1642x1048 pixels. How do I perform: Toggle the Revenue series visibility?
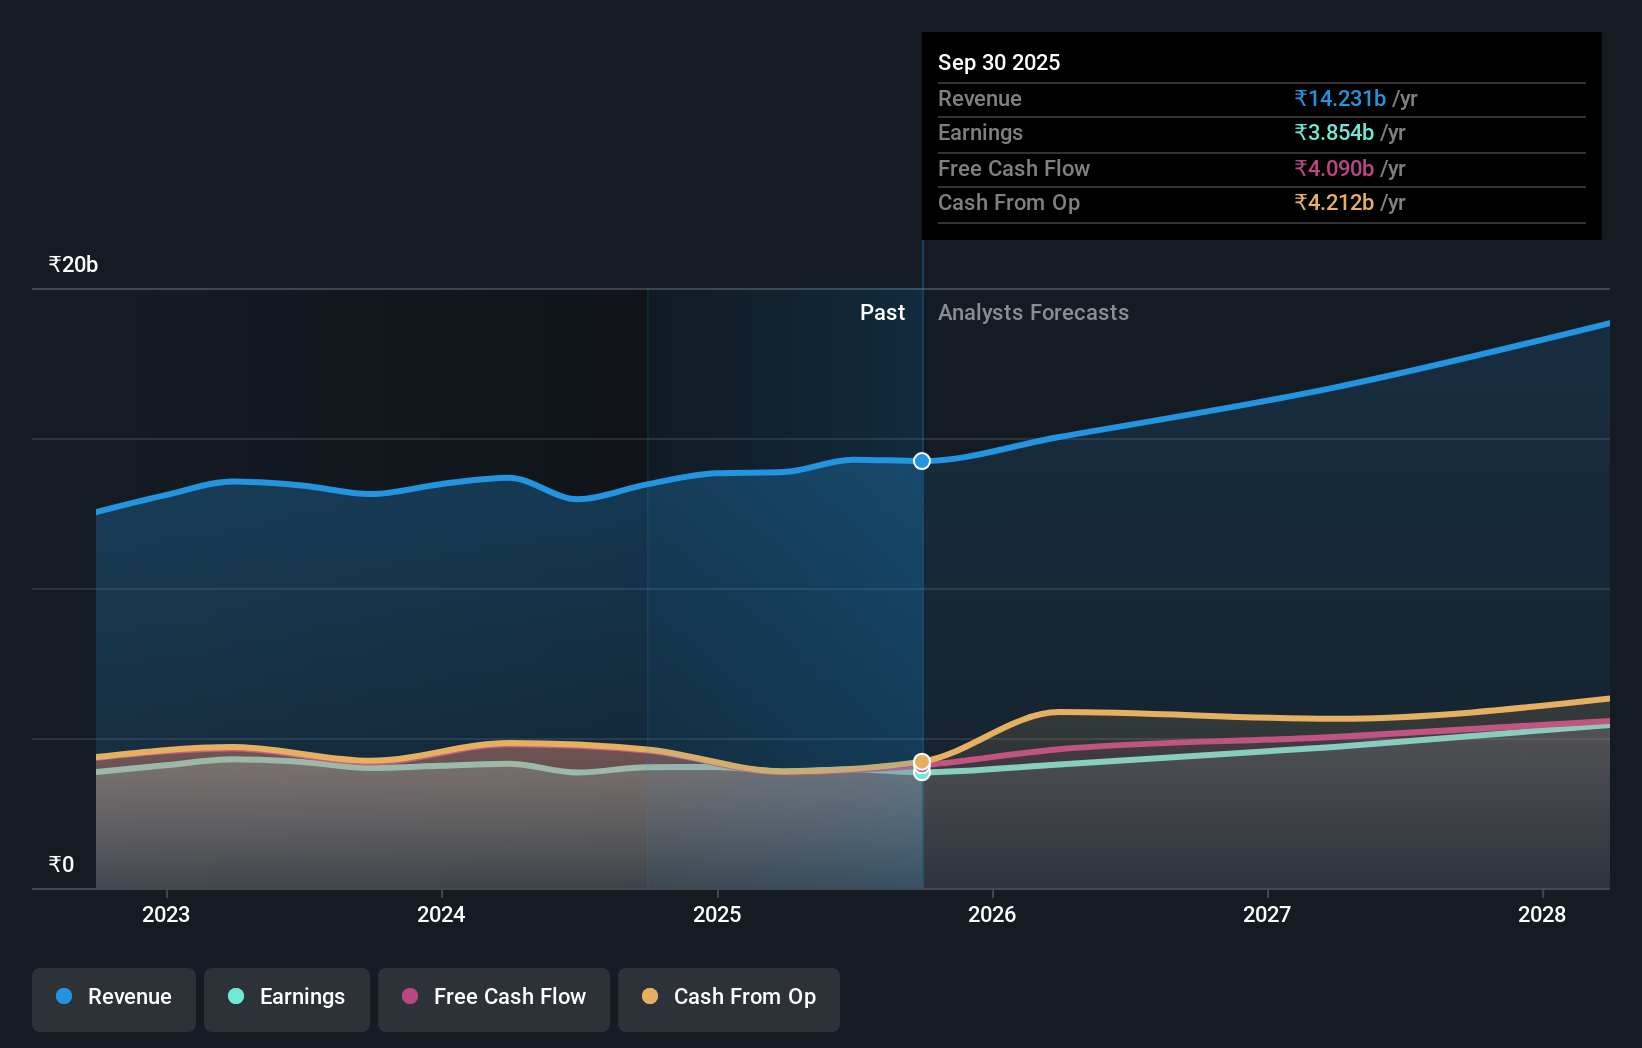[113, 999]
